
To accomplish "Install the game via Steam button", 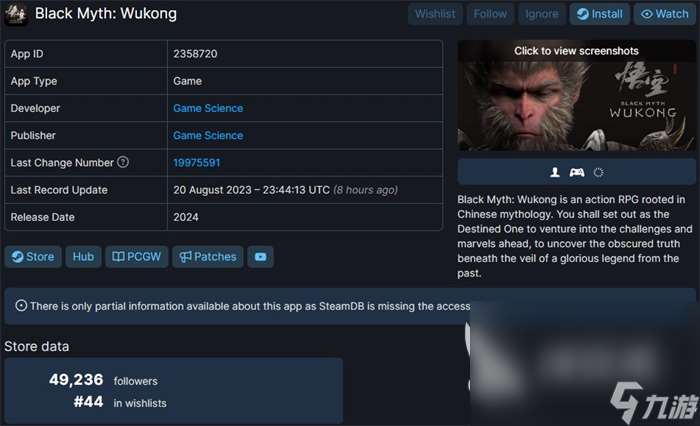I will 600,14.
